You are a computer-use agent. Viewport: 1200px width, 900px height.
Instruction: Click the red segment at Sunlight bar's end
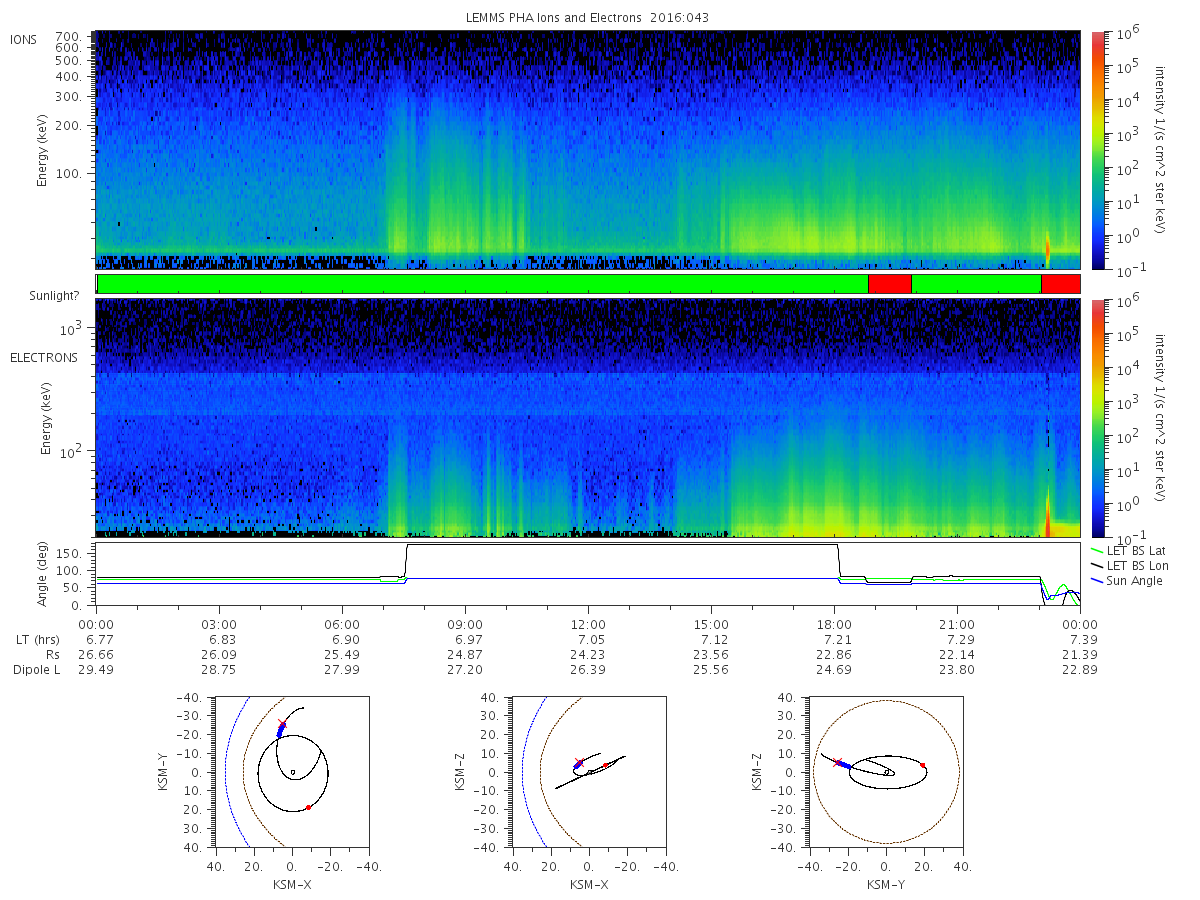coord(1060,284)
